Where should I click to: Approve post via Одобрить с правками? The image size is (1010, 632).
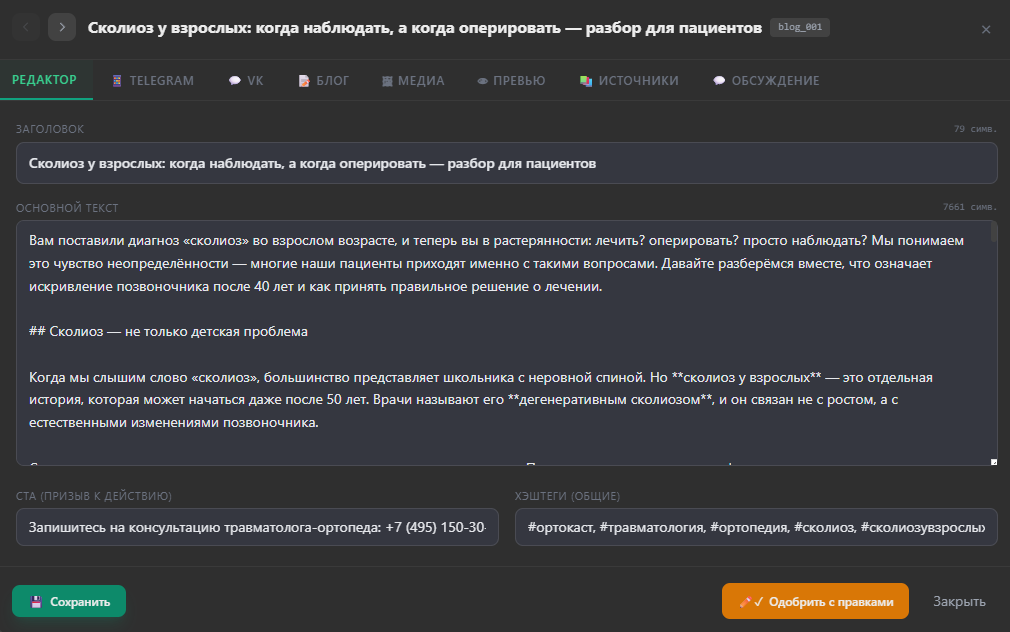click(815, 601)
